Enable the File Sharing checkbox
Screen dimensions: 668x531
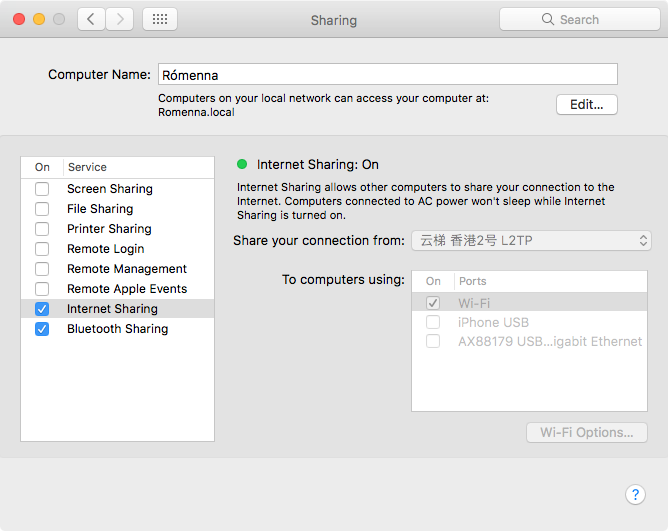tap(42, 209)
